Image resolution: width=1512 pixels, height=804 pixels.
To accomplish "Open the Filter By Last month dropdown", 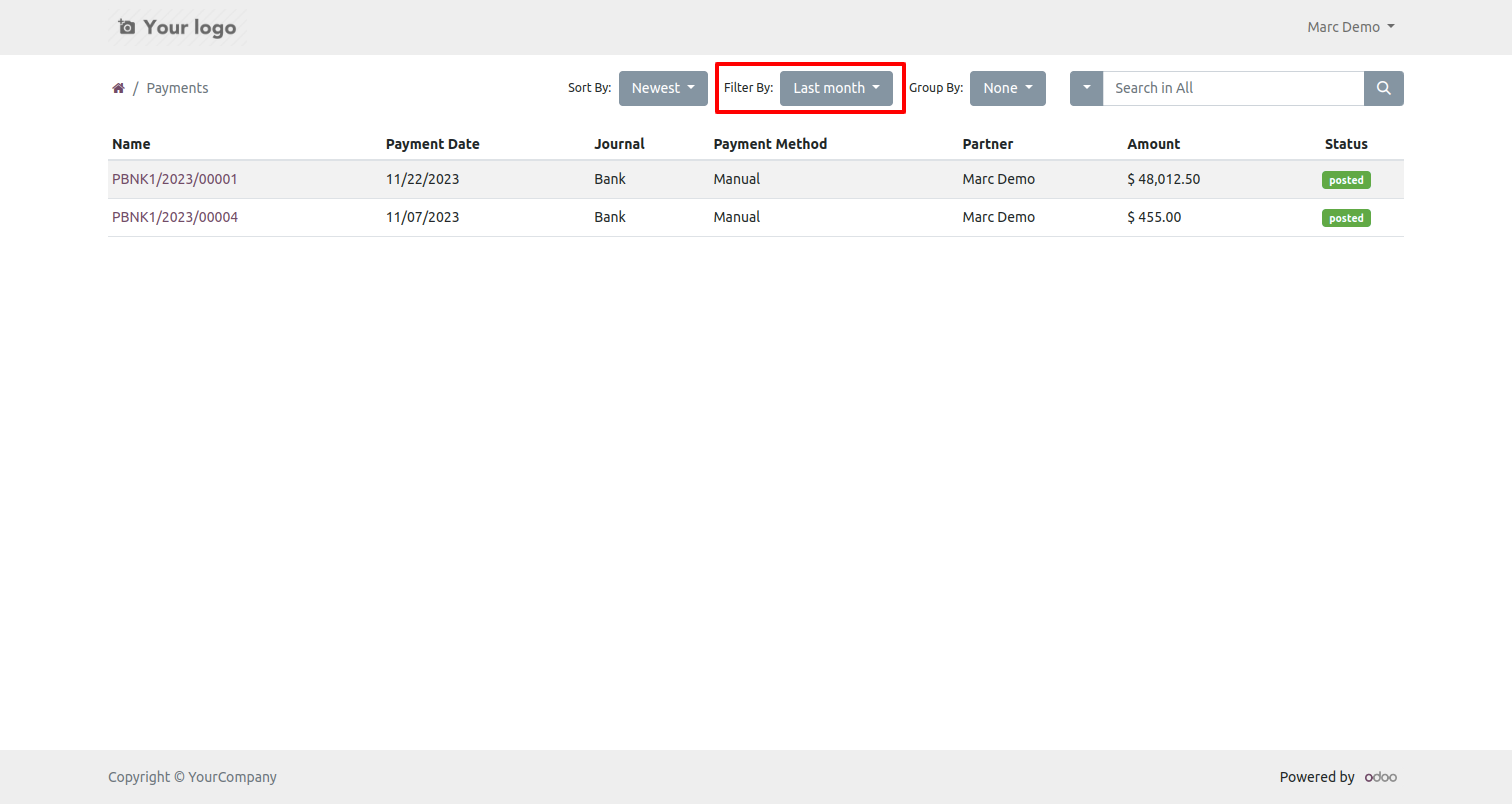I will (836, 88).
